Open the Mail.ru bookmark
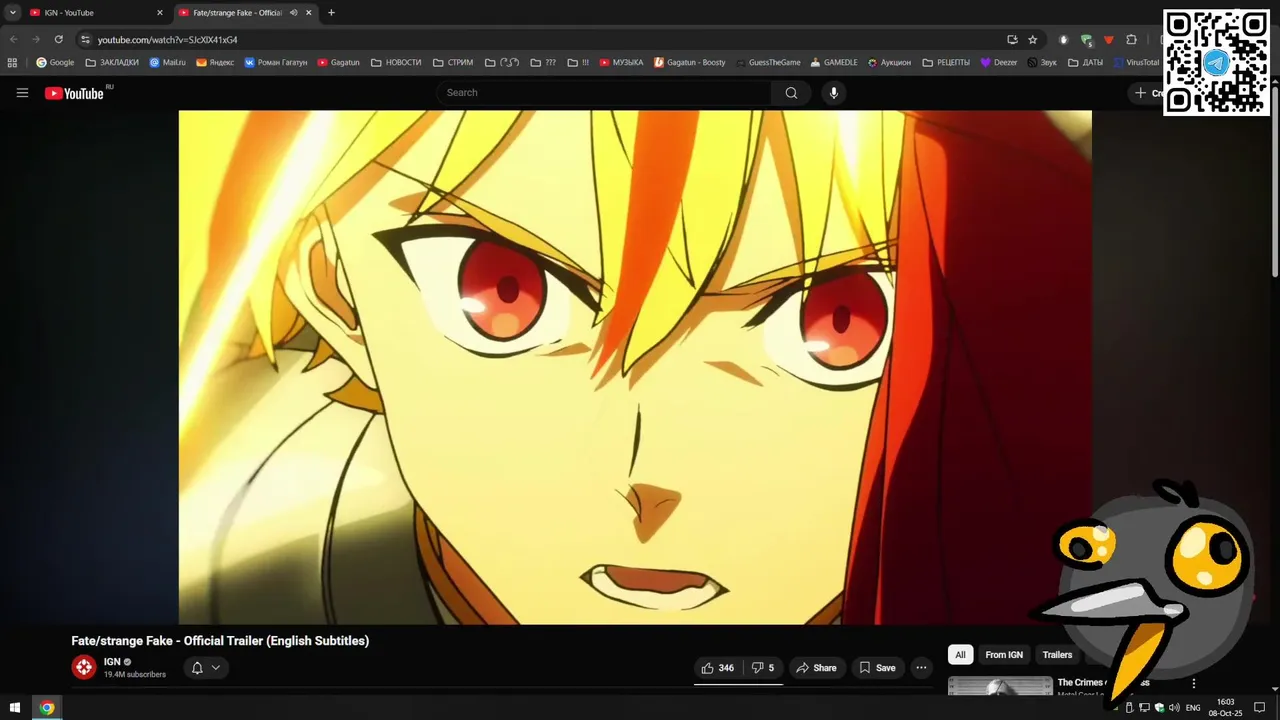 point(168,62)
